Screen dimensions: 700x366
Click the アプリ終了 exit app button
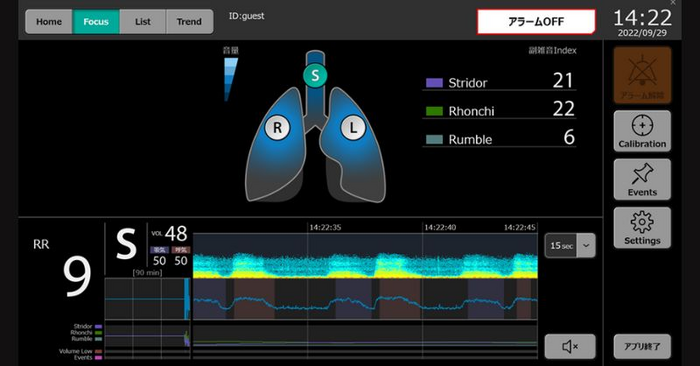[642, 346]
